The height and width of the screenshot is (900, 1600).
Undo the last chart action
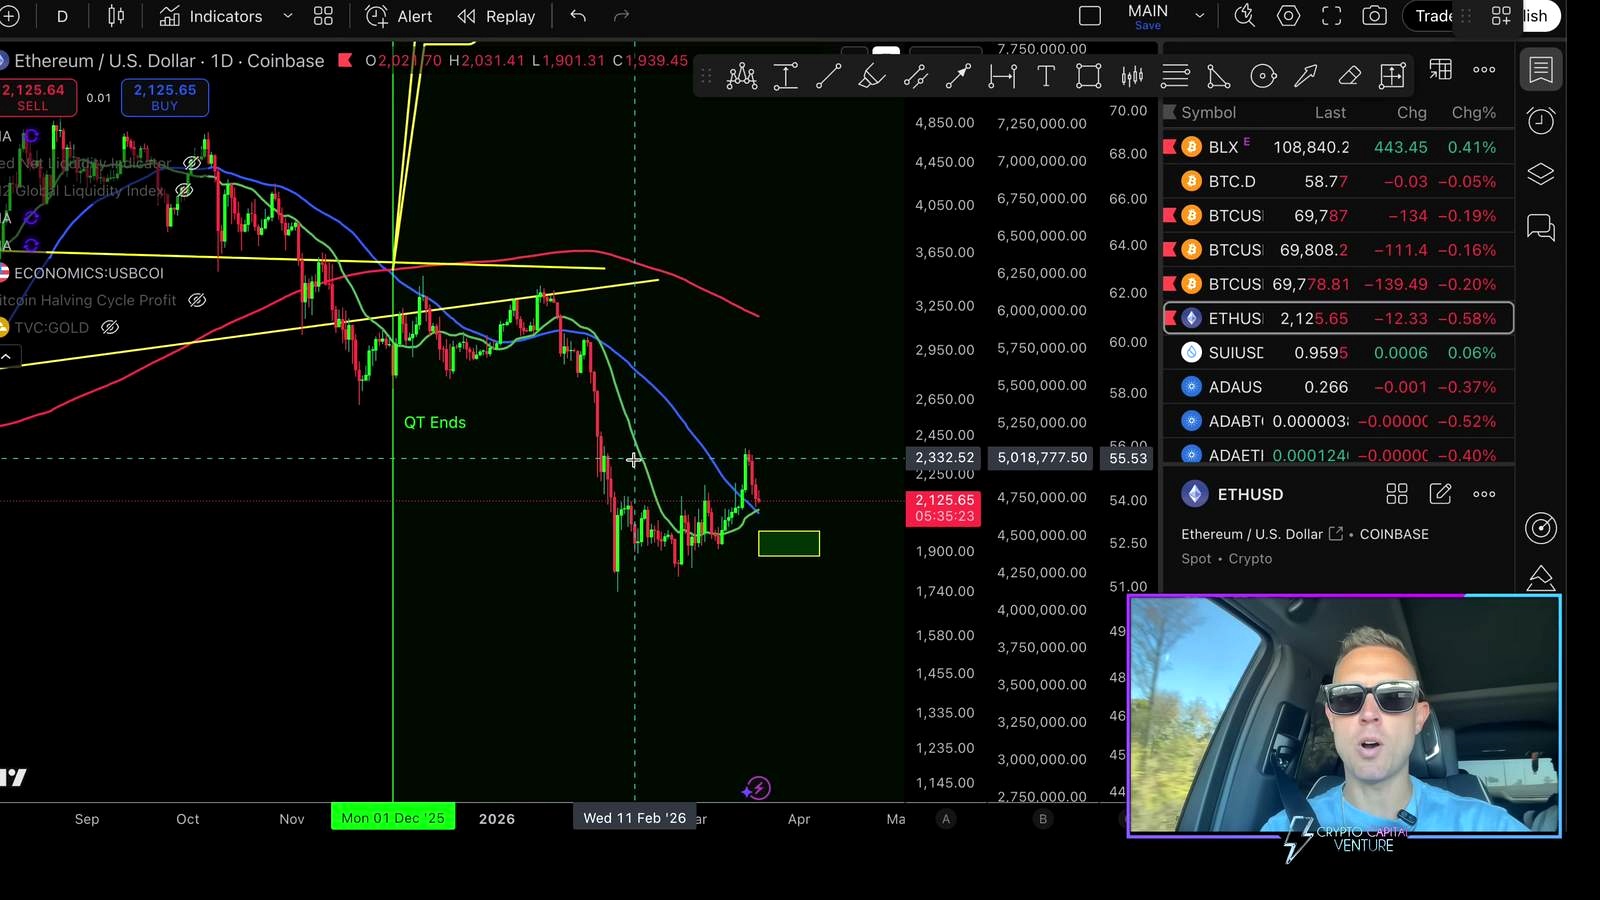click(x=578, y=16)
